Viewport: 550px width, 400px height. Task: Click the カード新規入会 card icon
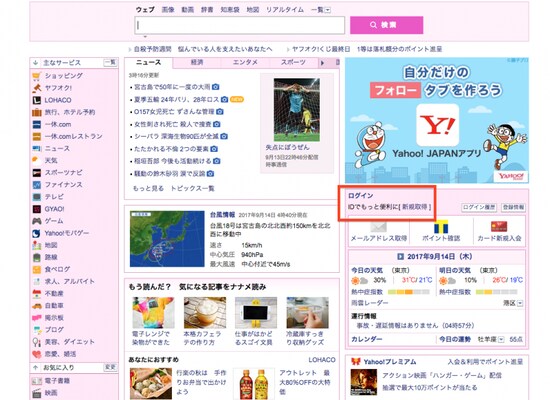[498, 226]
